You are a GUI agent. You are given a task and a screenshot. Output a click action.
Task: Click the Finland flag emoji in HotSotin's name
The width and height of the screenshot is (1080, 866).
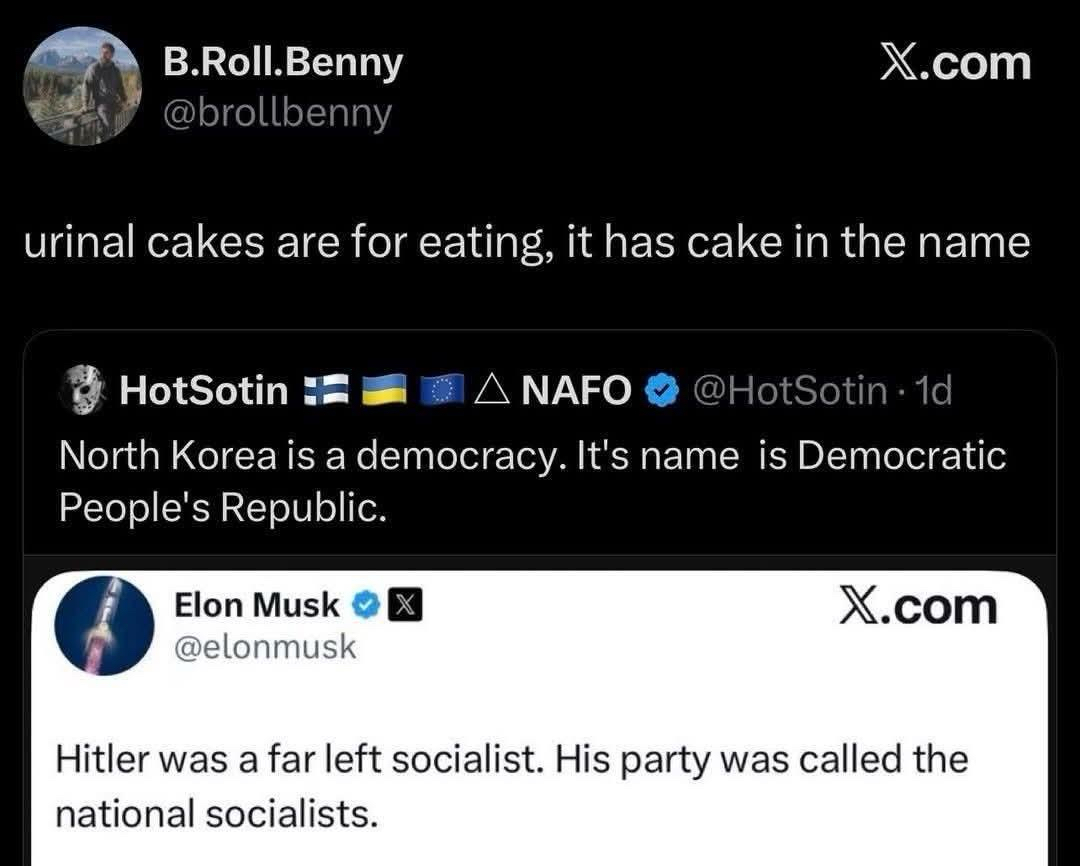pyautogui.click(x=325, y=391)
